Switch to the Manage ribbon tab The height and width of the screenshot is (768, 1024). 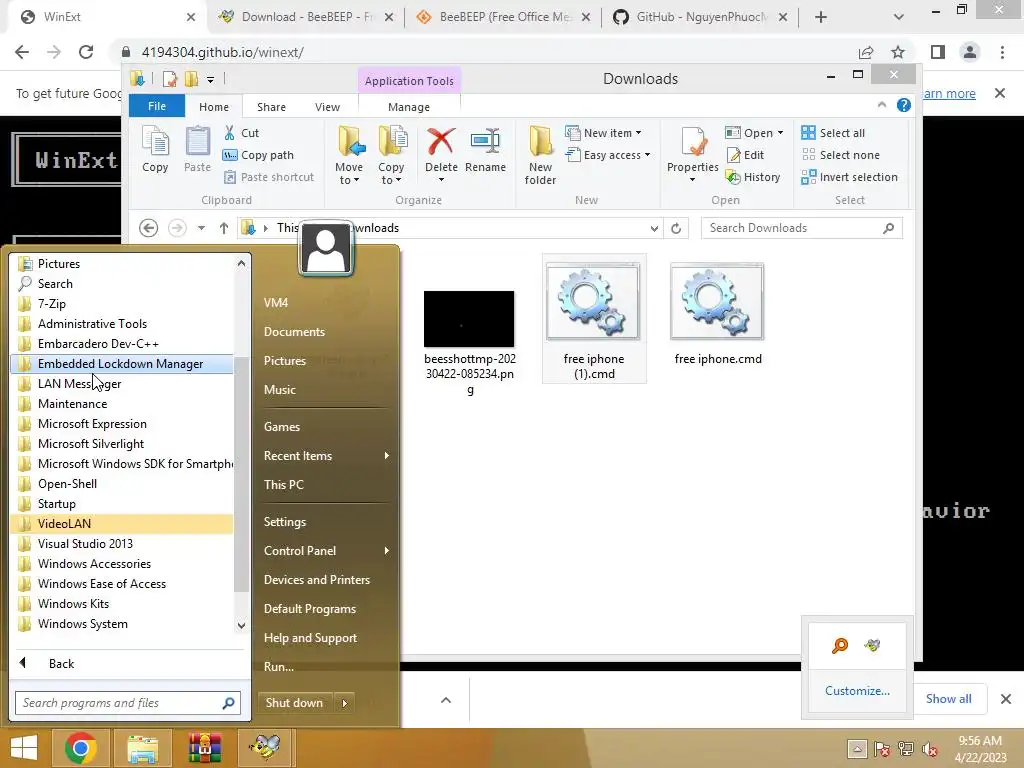click(x=409, y=106)
